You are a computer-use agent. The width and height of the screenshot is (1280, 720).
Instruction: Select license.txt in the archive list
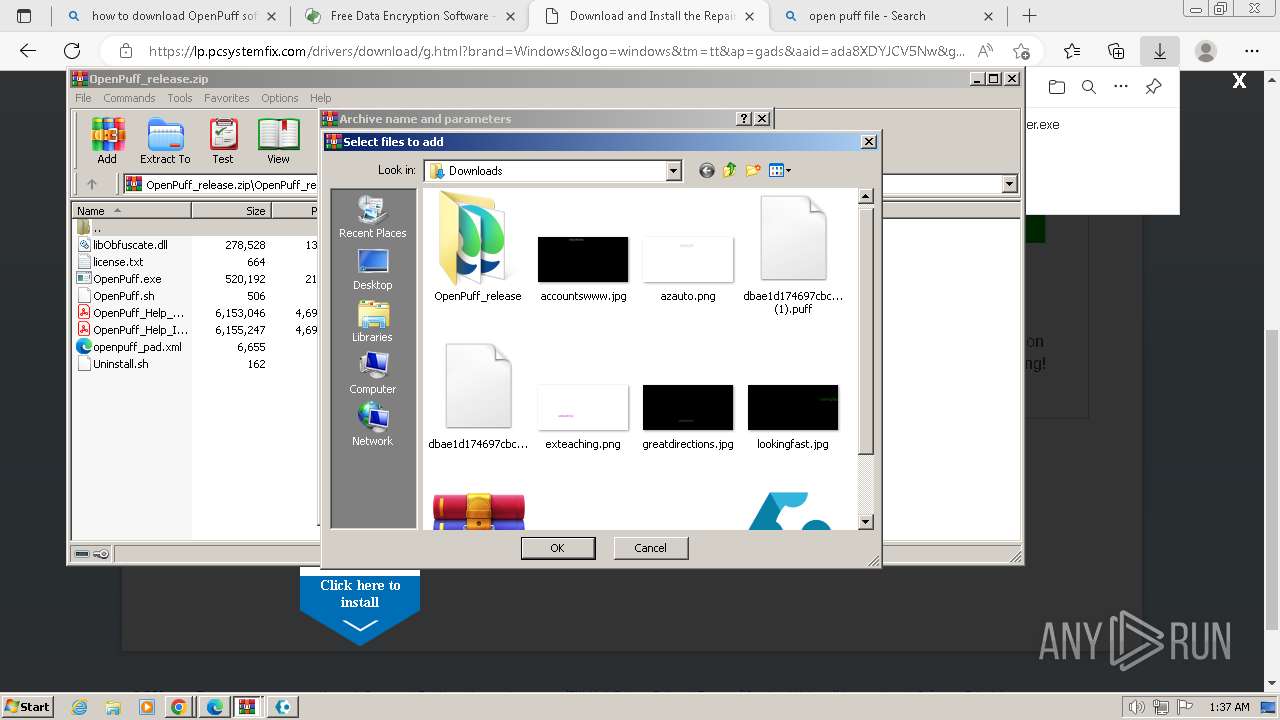click(x=118, y=262)
